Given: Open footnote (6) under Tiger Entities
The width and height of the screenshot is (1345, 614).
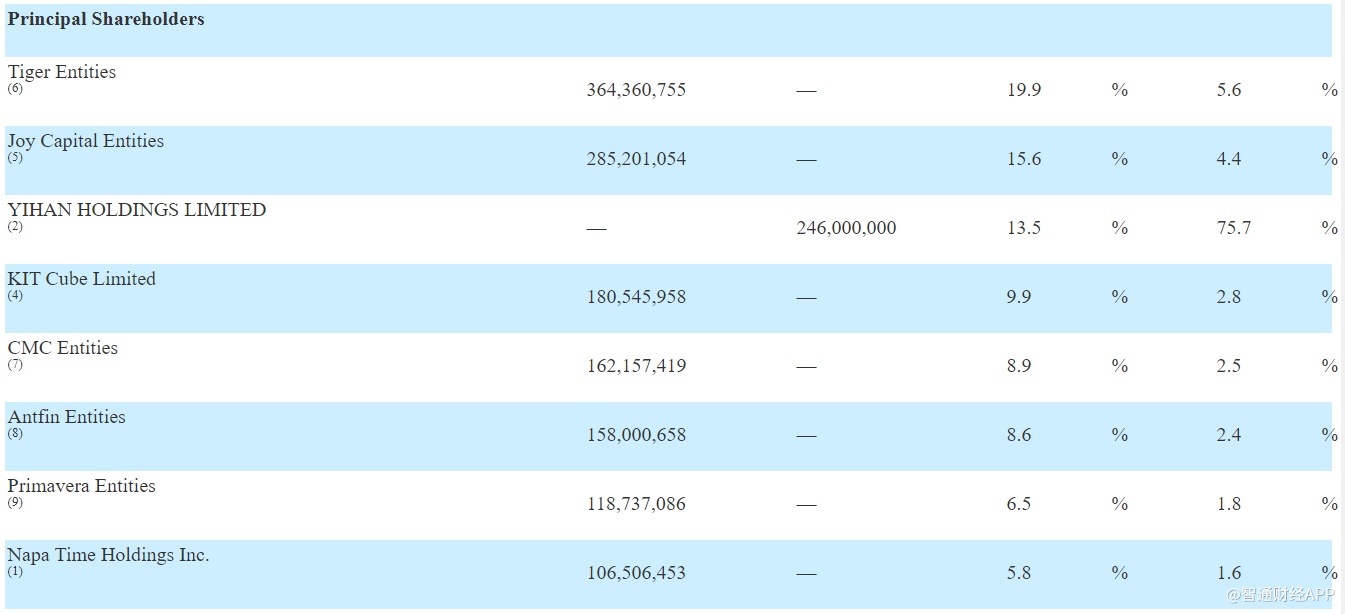Looking at the screenshot, I should tap(15, 88).
